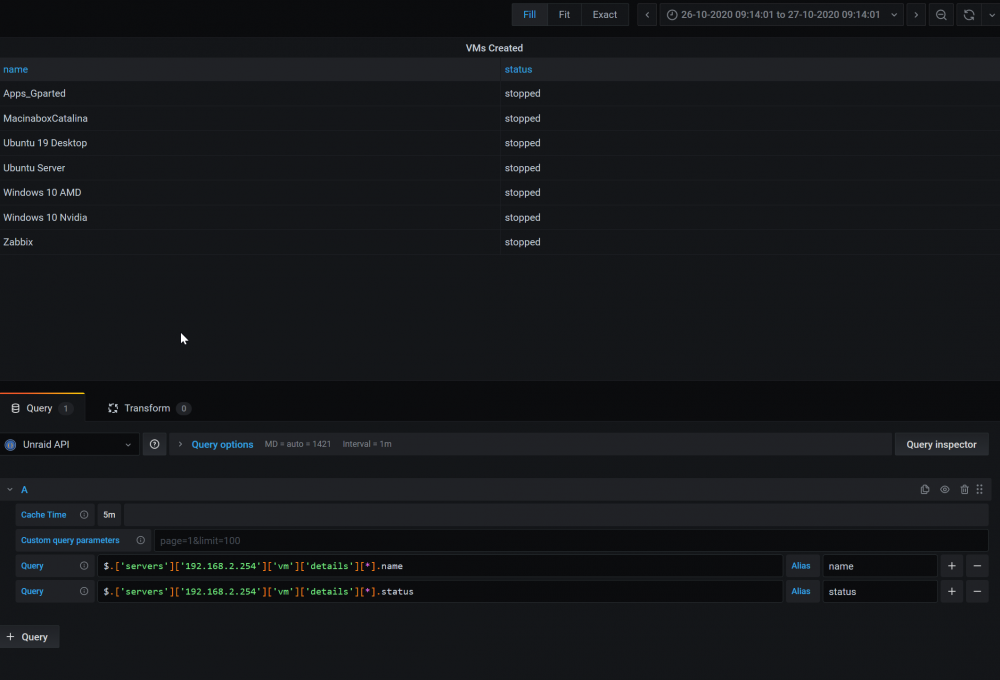Collapse query A row
Image resolution: width=1000 pixels, height=680 pixels.
click(10, 490)
